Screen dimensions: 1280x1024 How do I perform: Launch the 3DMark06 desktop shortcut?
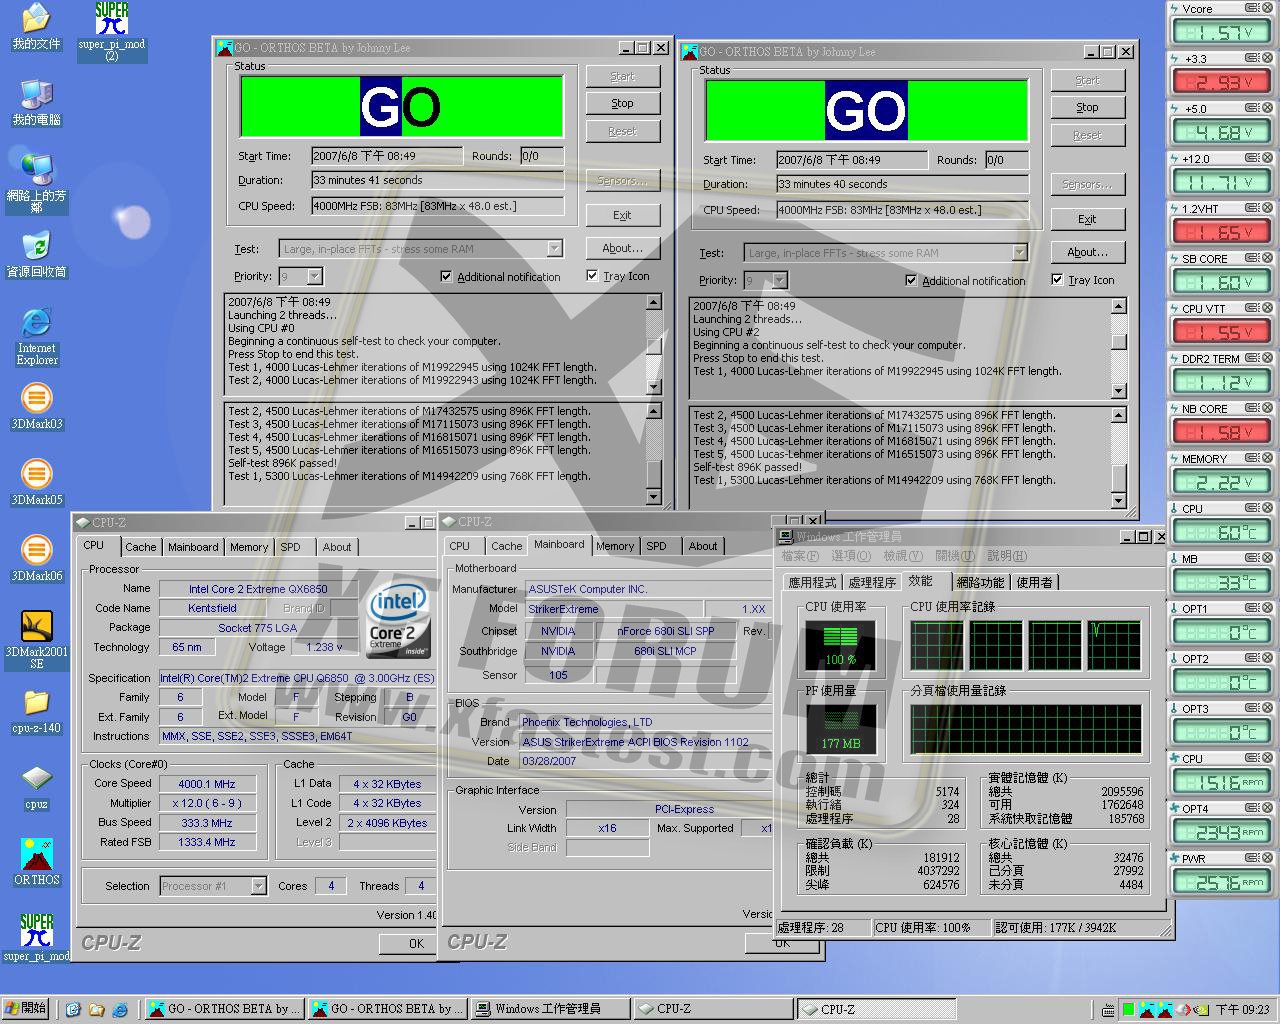coord(37,559)
